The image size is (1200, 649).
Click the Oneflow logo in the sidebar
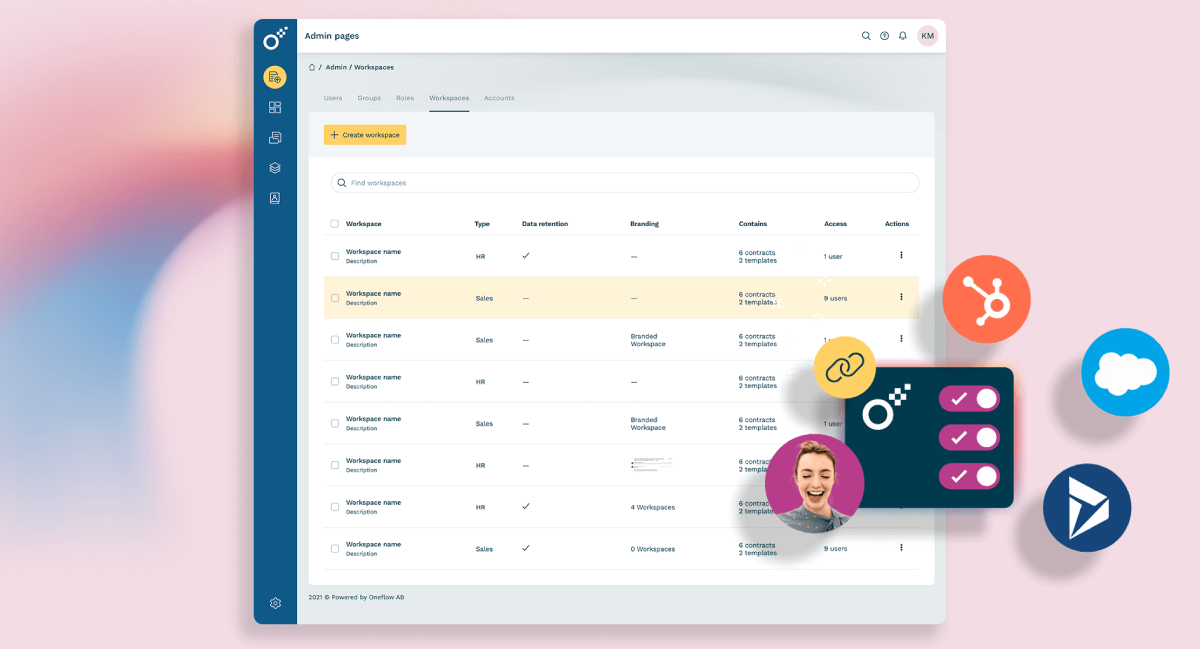pos(275,38)
